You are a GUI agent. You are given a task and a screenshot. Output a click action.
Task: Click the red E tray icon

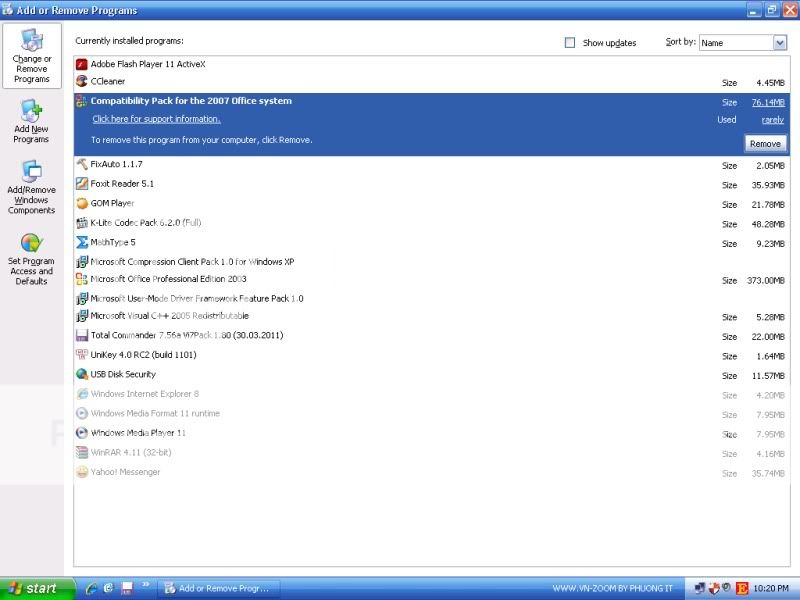click(x=742, y=588)
